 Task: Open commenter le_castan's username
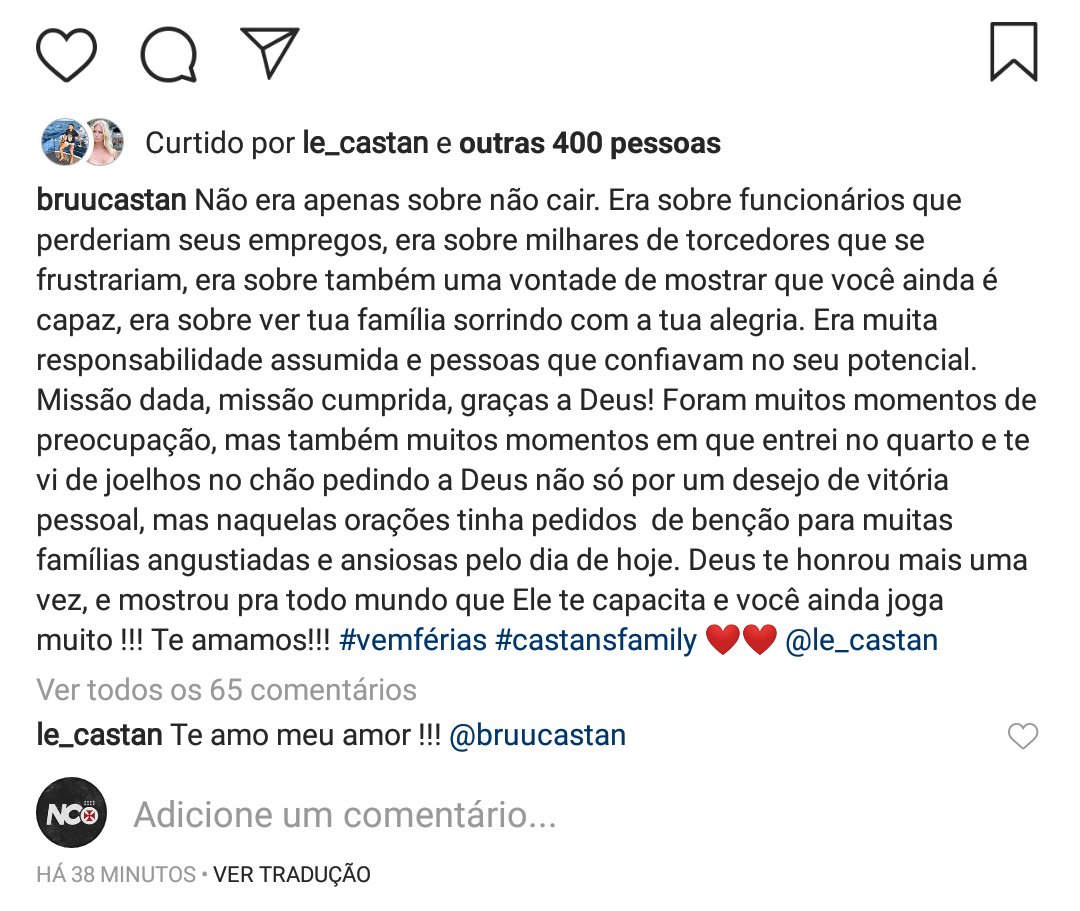[x=99, y=736]
